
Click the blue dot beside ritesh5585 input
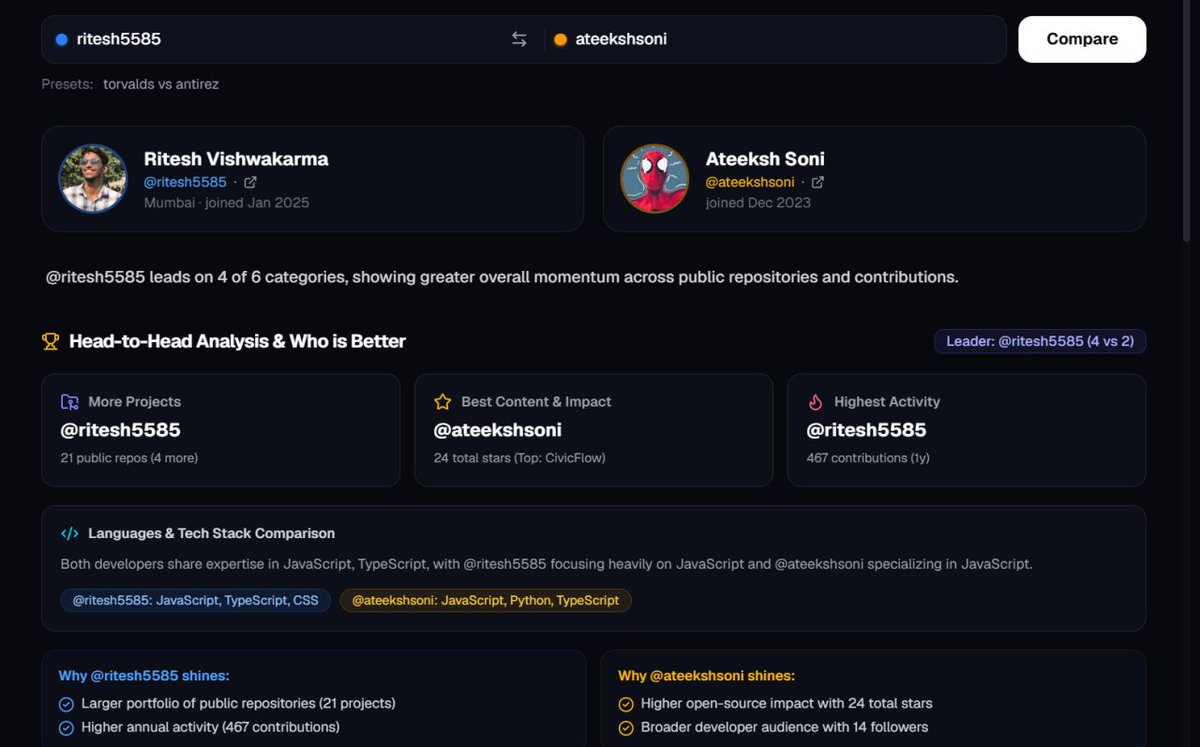[x=62, y=39]
